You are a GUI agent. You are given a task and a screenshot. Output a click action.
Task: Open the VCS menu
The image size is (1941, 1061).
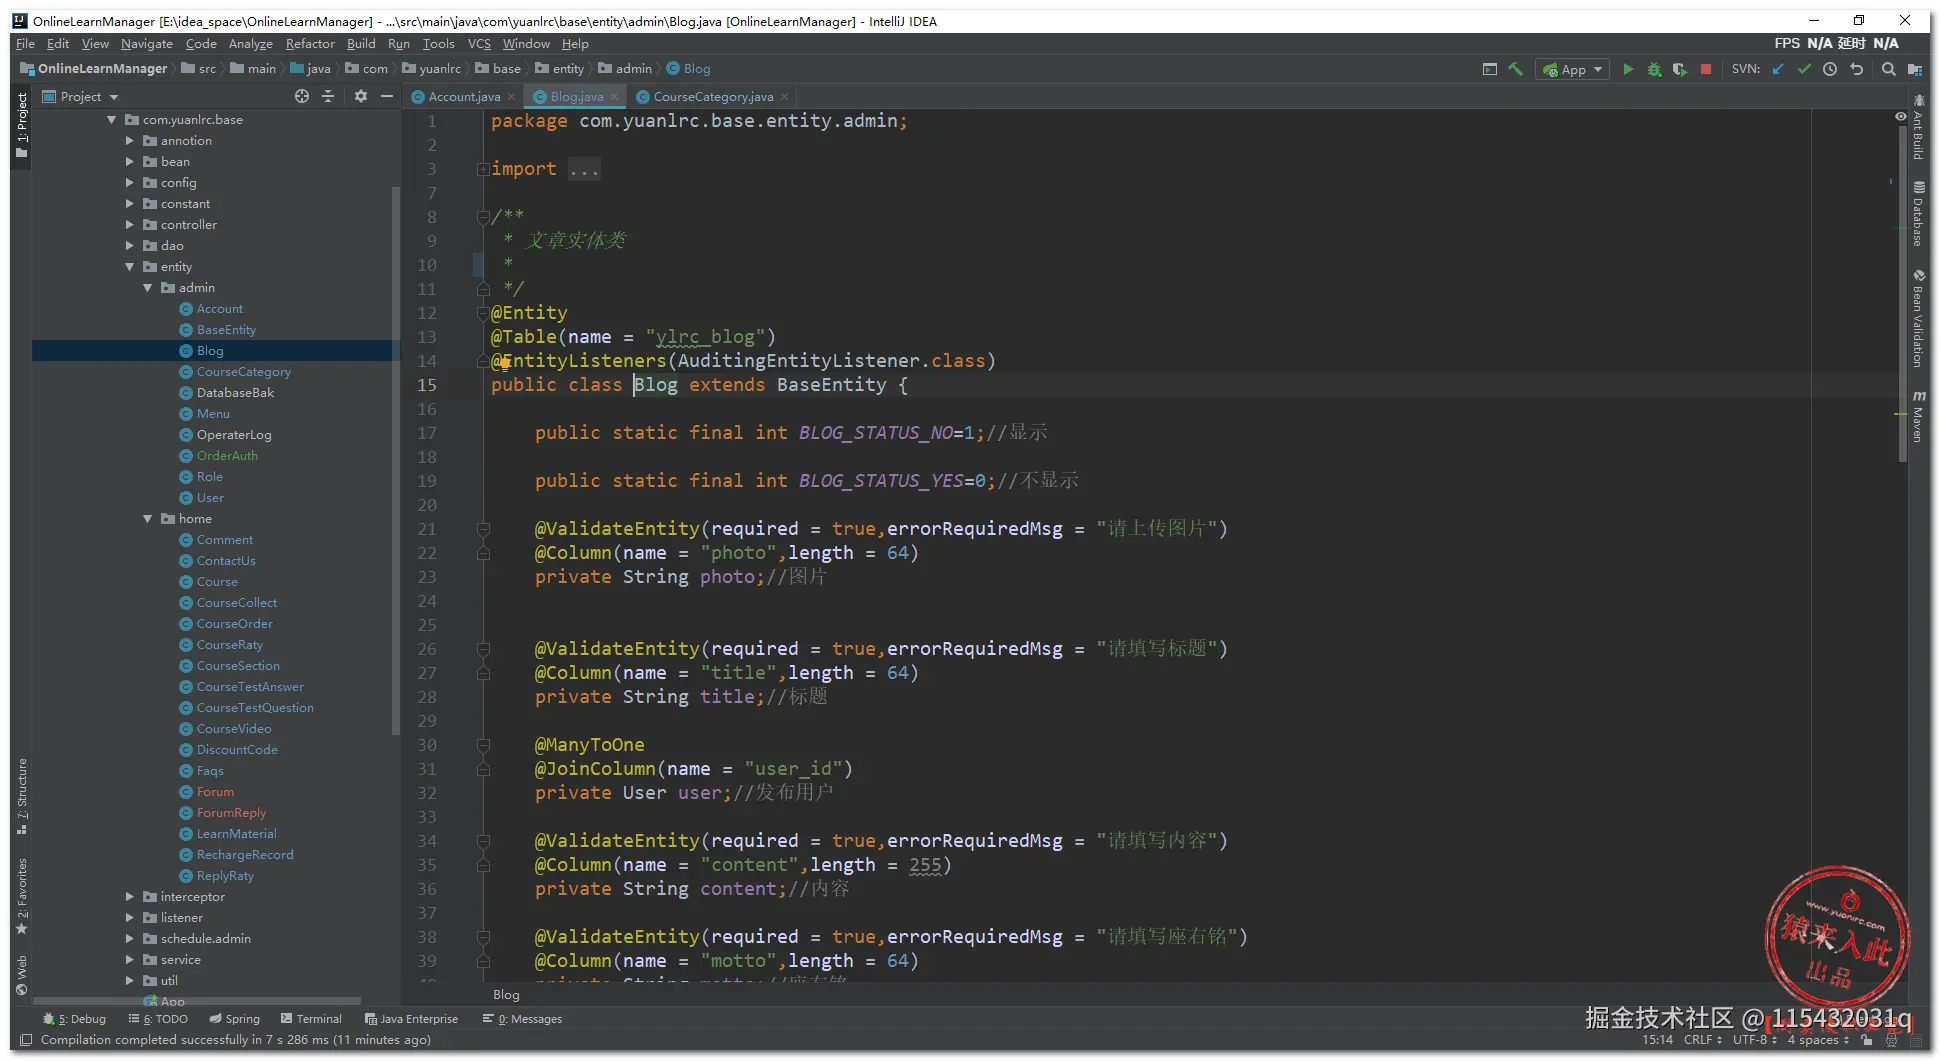click(x=479, y=44)
